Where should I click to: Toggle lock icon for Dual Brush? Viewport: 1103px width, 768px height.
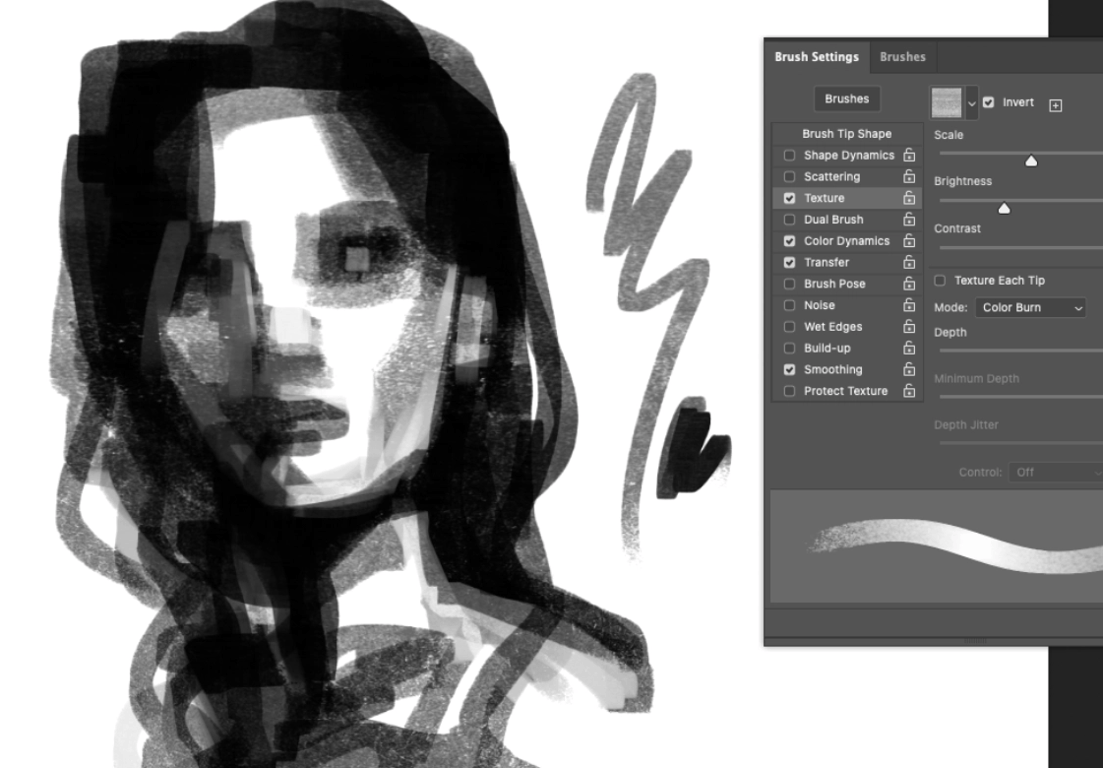909,219
